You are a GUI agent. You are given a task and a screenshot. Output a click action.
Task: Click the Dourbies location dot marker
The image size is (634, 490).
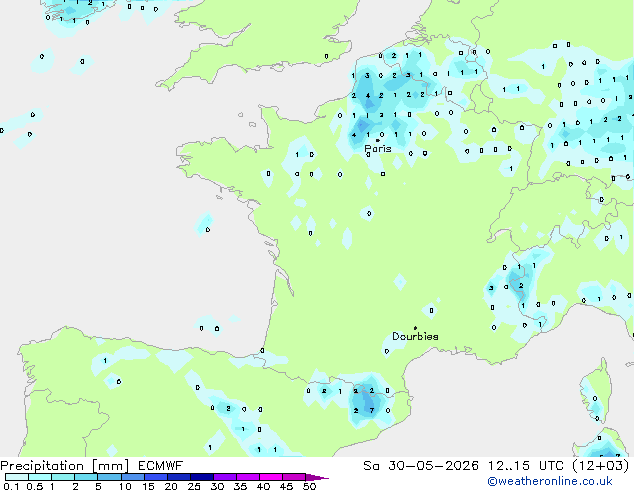click(x=415, y=328)
